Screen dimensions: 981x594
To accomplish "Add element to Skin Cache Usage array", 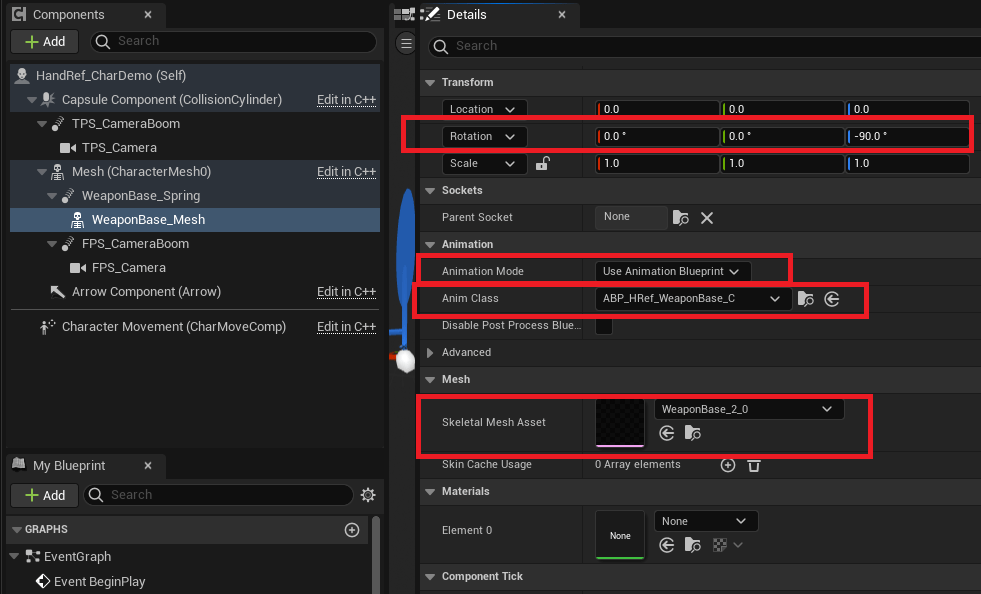I will pos(728,465).
